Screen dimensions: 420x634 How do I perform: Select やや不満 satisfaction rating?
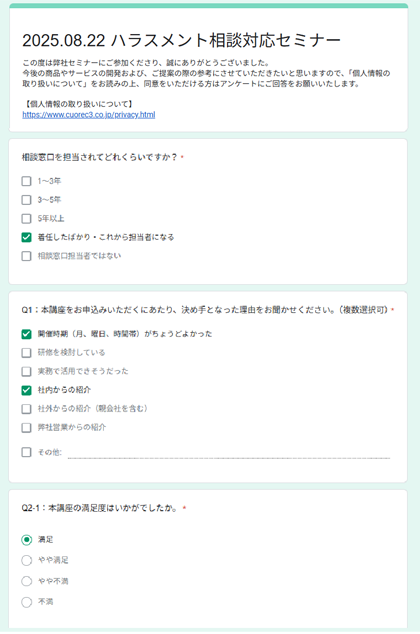[x=27, y=581]
